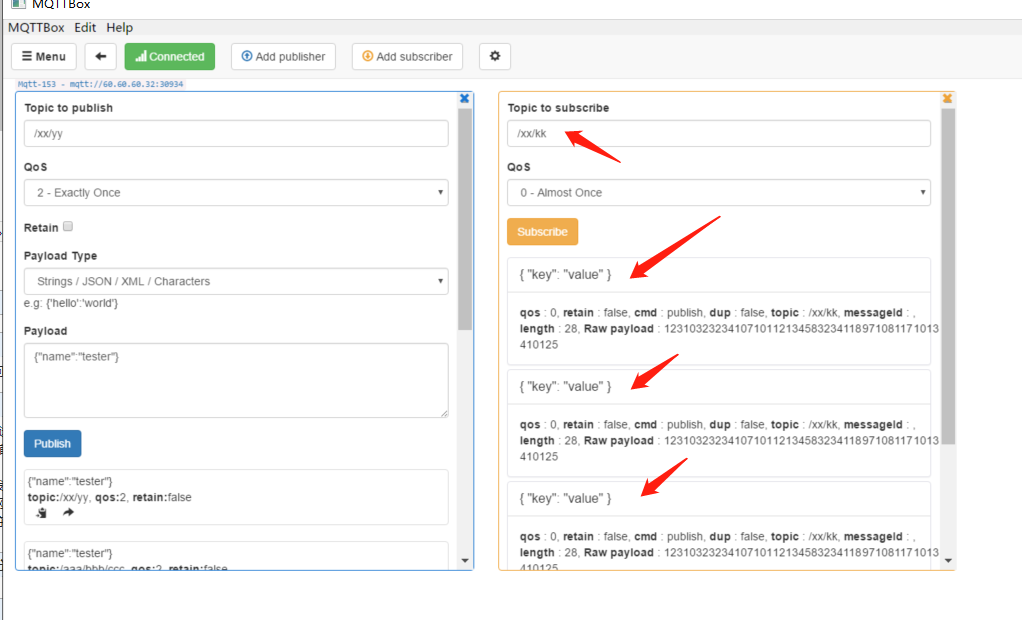Click subscriber panel scroll down arrow

click(x=948, y=561)
